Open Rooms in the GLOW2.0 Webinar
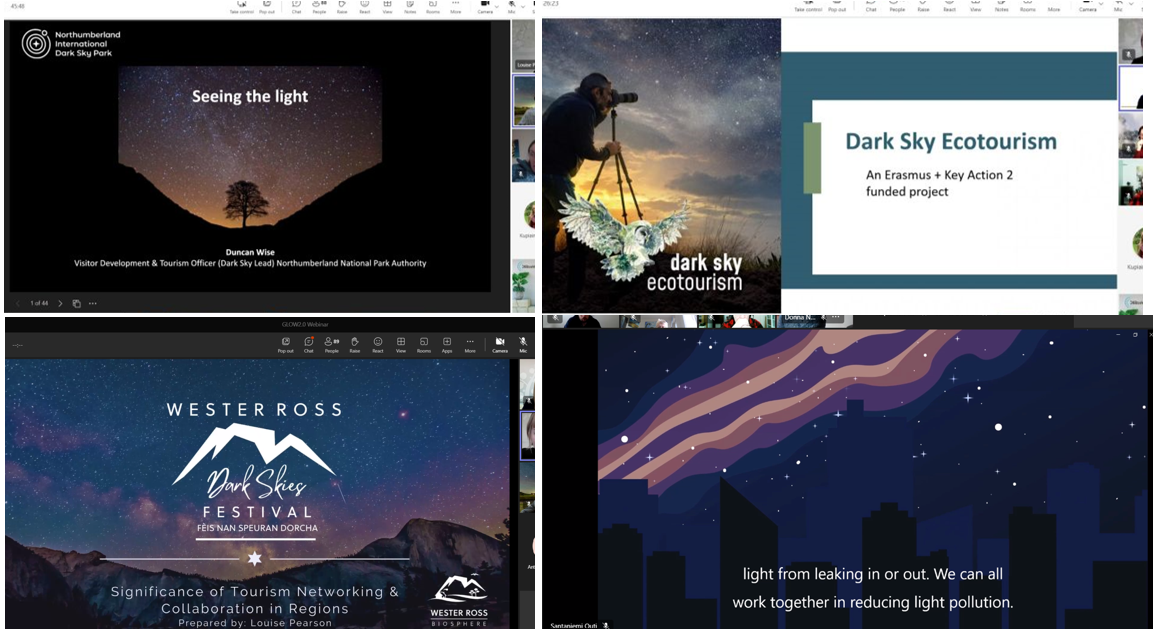 424,344
